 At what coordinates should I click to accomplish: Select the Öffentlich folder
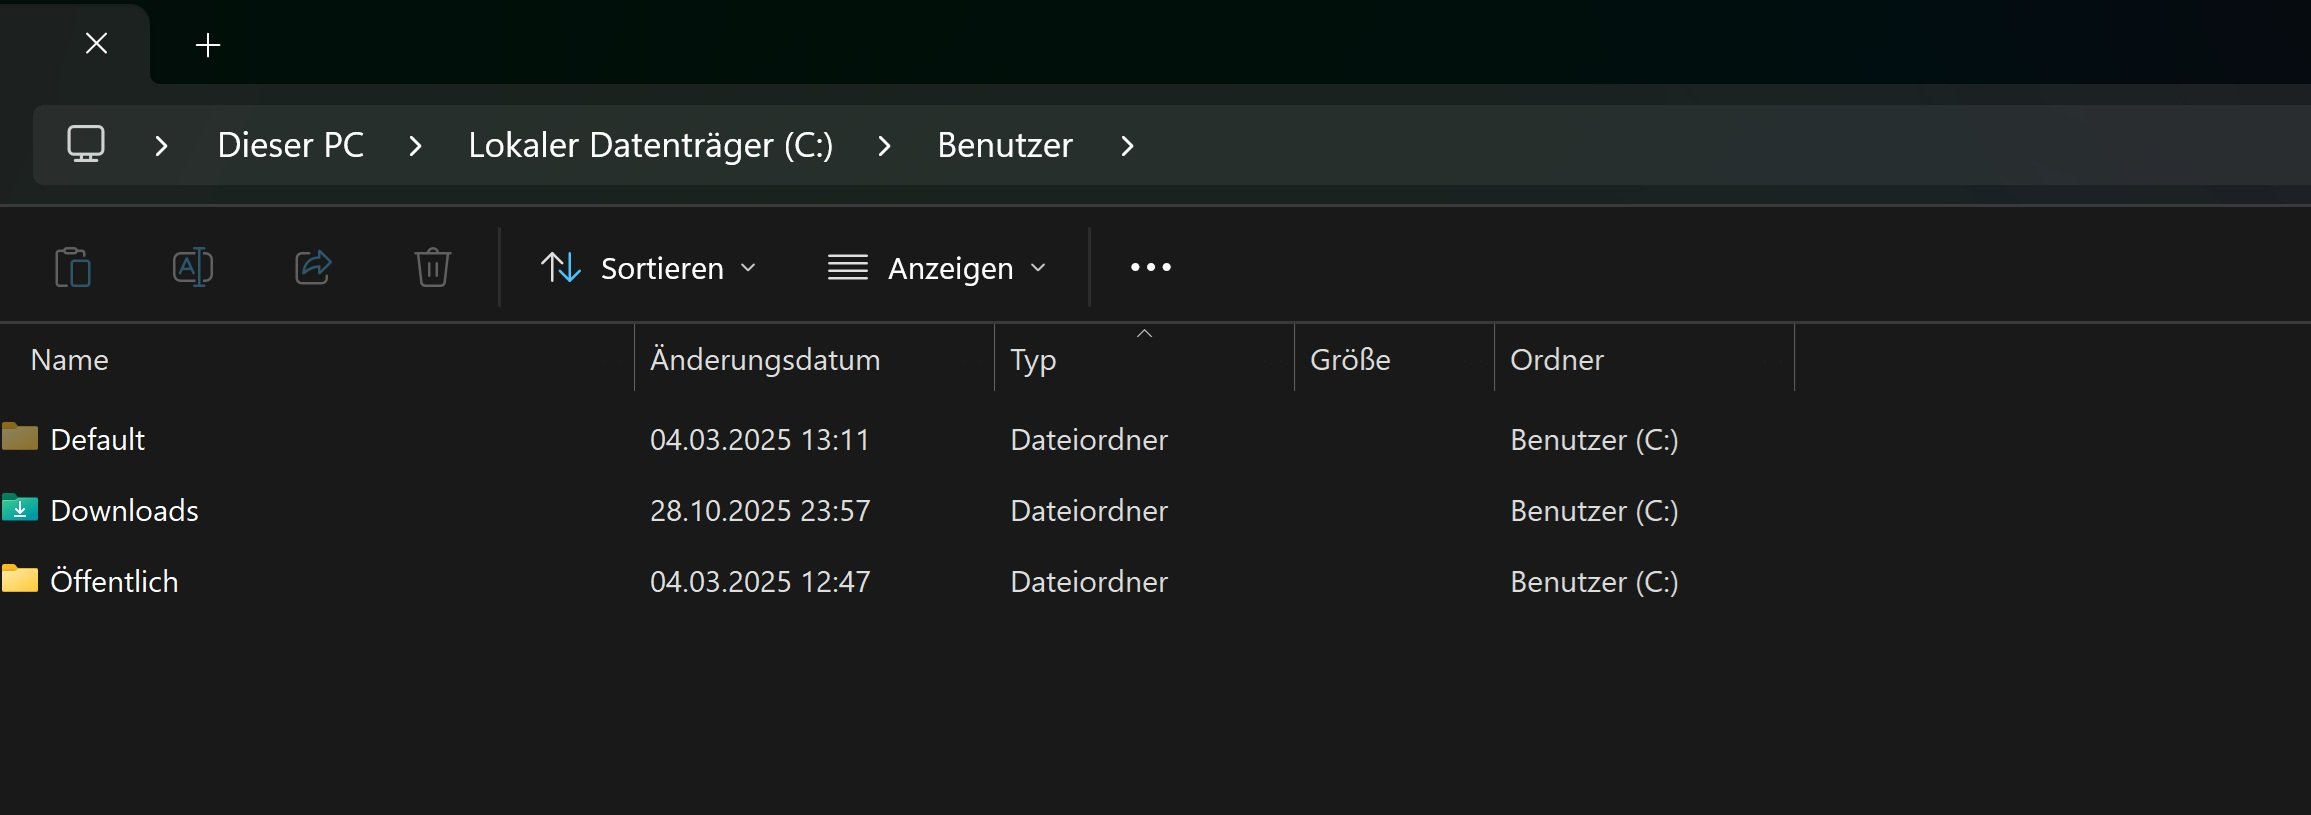click(114, 581)
